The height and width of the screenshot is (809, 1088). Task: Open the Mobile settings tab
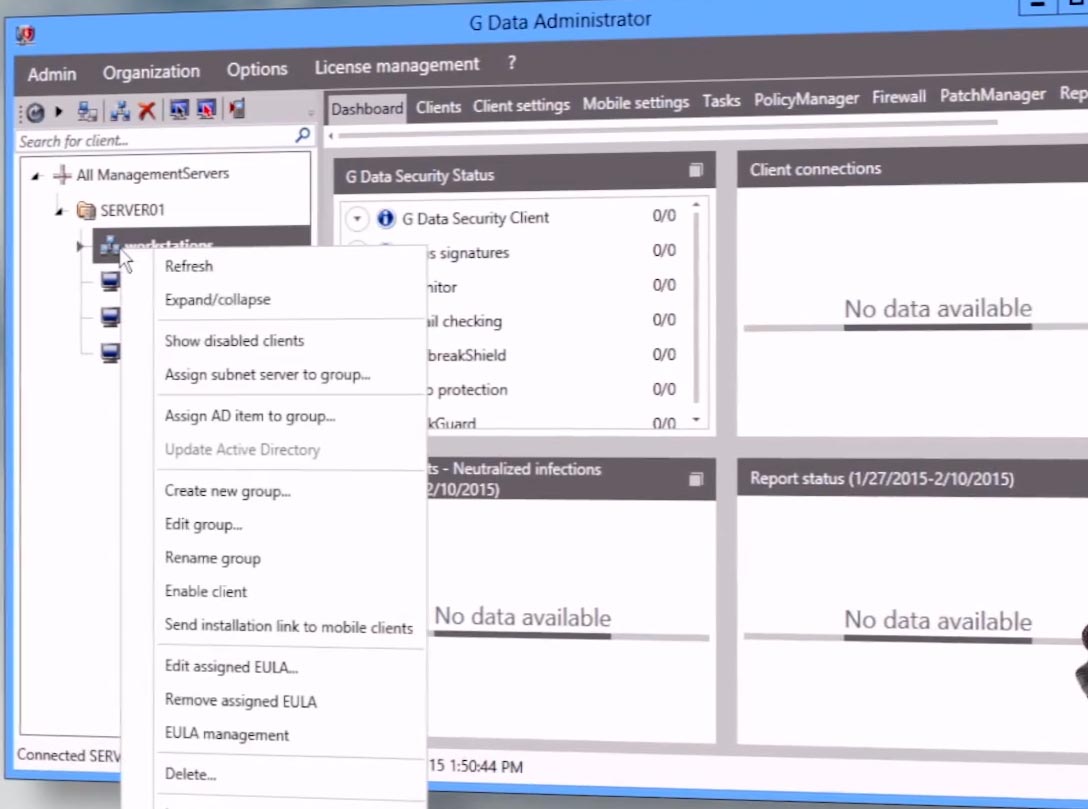click(x=636, y=103)
